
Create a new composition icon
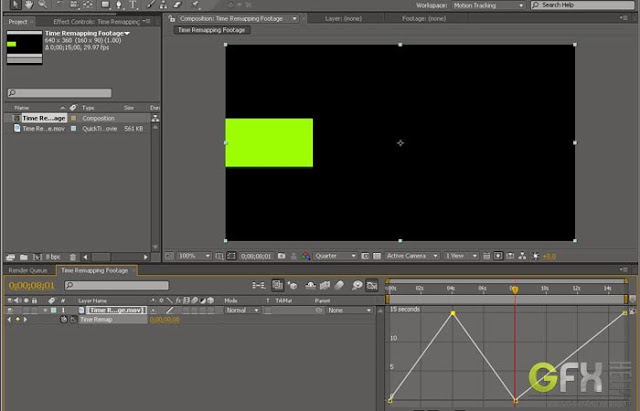(37, 257)
